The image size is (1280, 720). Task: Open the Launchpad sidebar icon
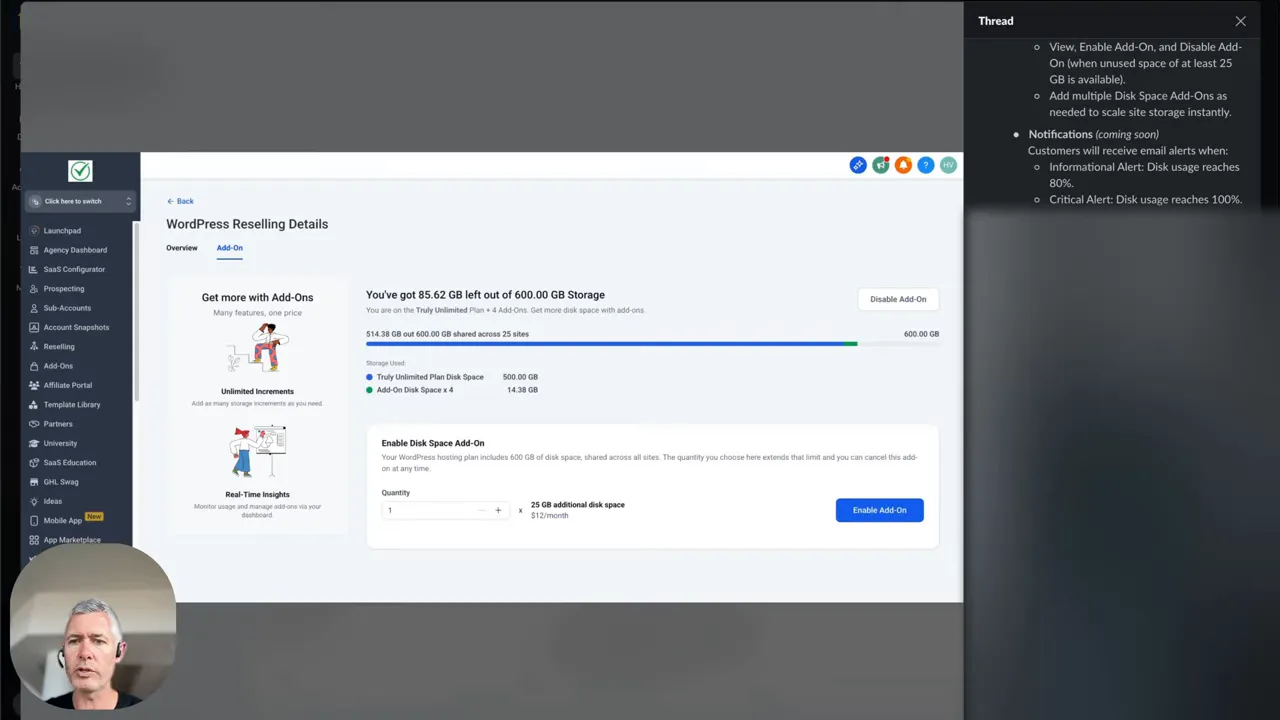(x=34, y=231)
